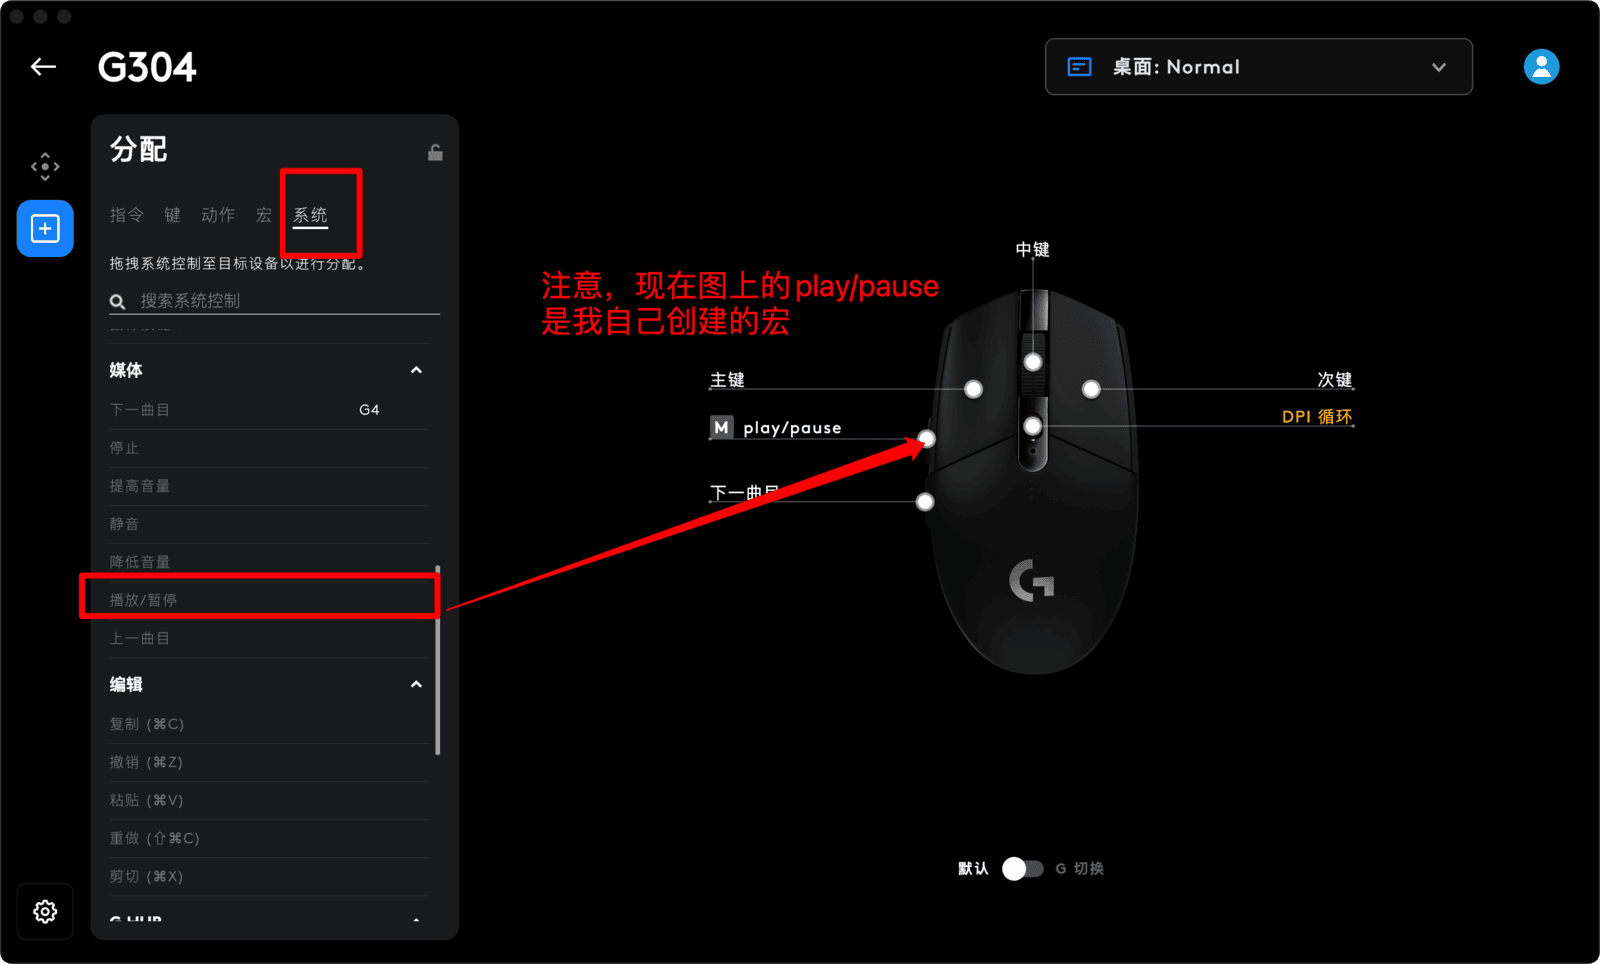The image size is (1600, 964).
Task: Click the lock icon in 分配 panel
Action: (435, 152)
